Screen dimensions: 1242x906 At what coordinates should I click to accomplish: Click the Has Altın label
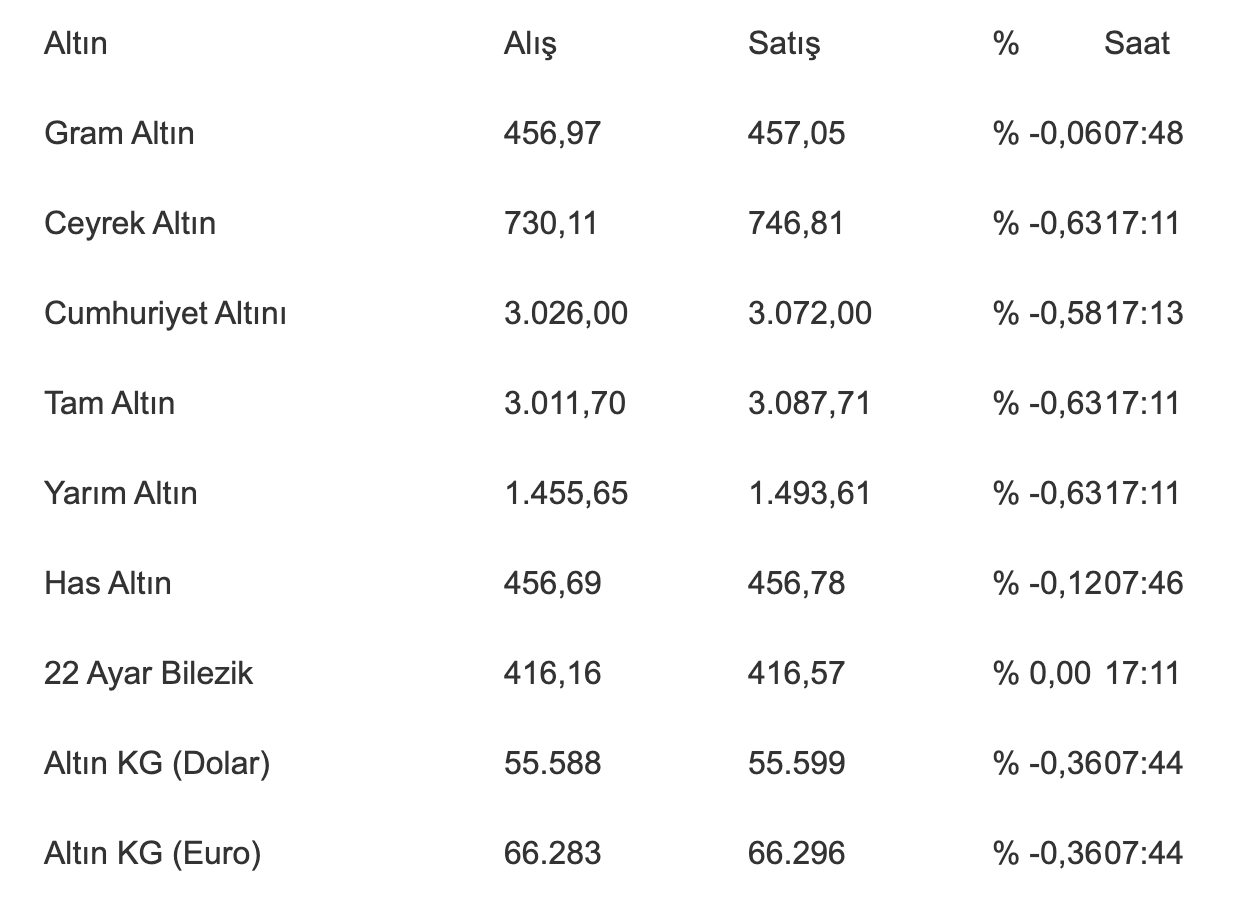click(x=107, y=583)
